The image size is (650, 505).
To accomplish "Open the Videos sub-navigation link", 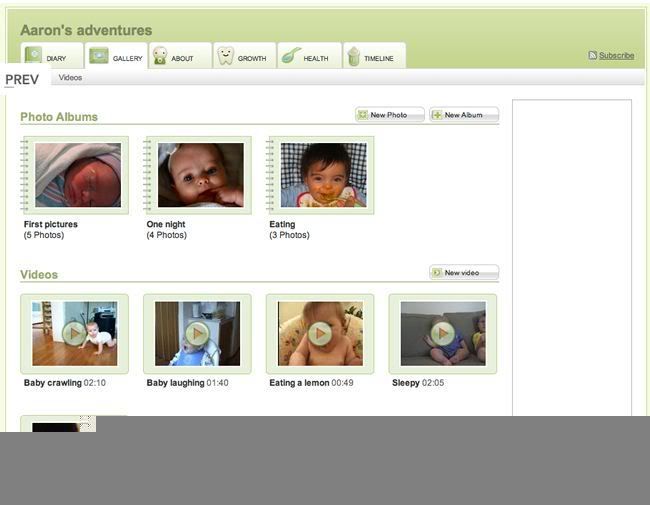I will 70,78.
